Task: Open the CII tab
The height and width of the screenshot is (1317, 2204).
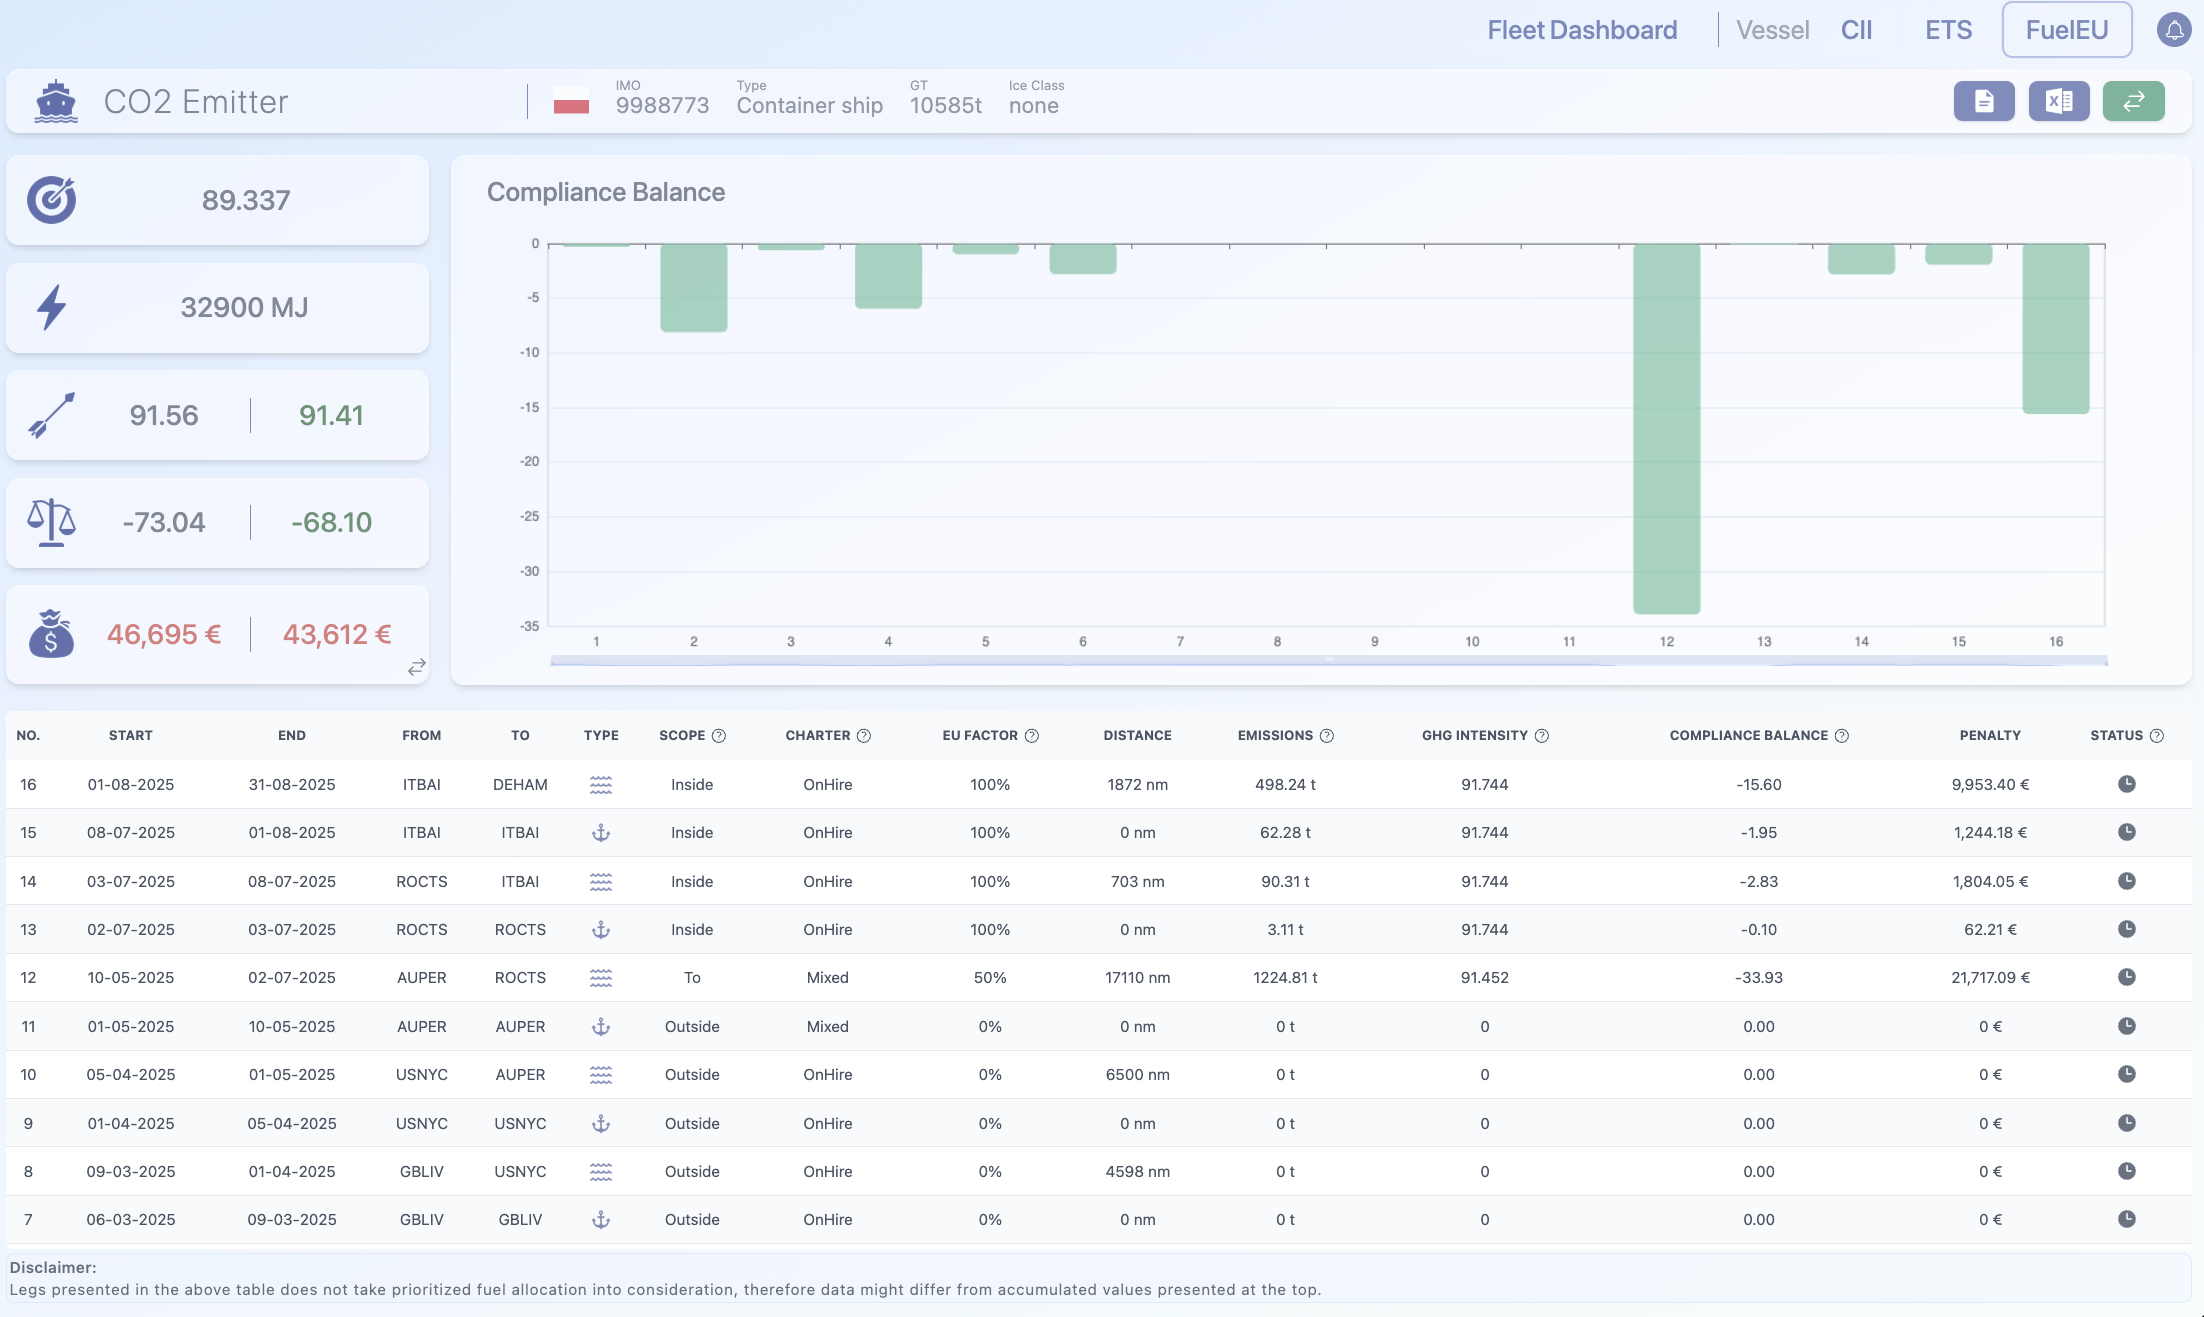Action: coord(1856,30)
